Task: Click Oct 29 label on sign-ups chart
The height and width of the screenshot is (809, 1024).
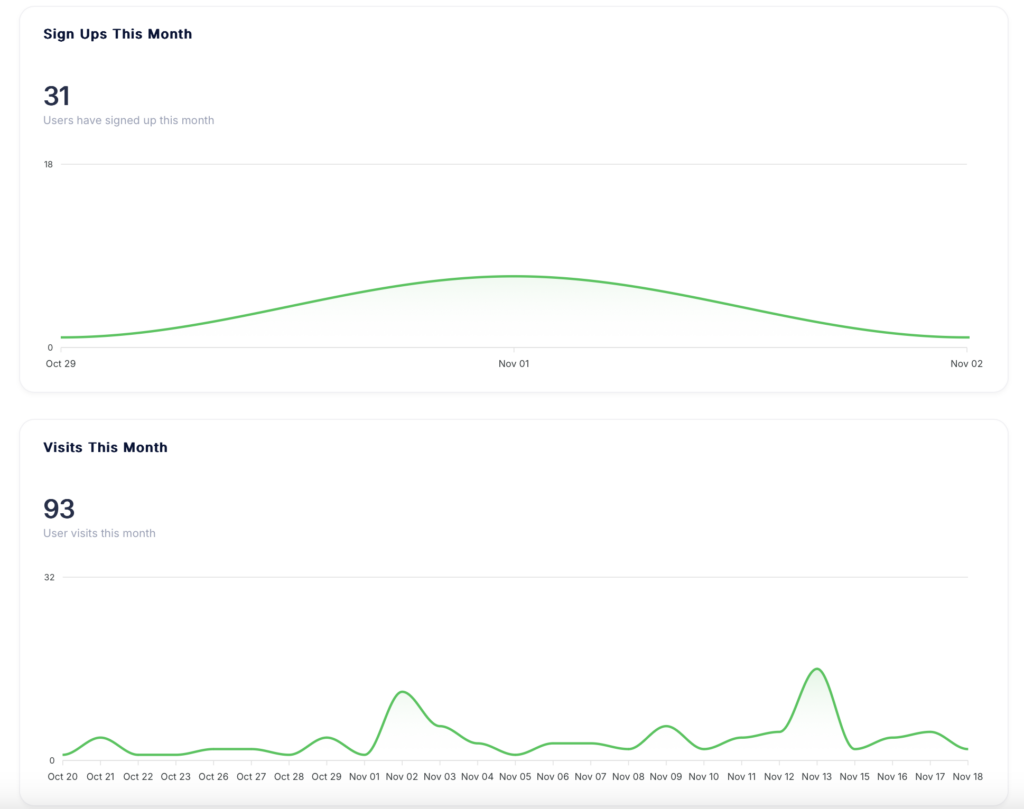Action: click(61, 364)
